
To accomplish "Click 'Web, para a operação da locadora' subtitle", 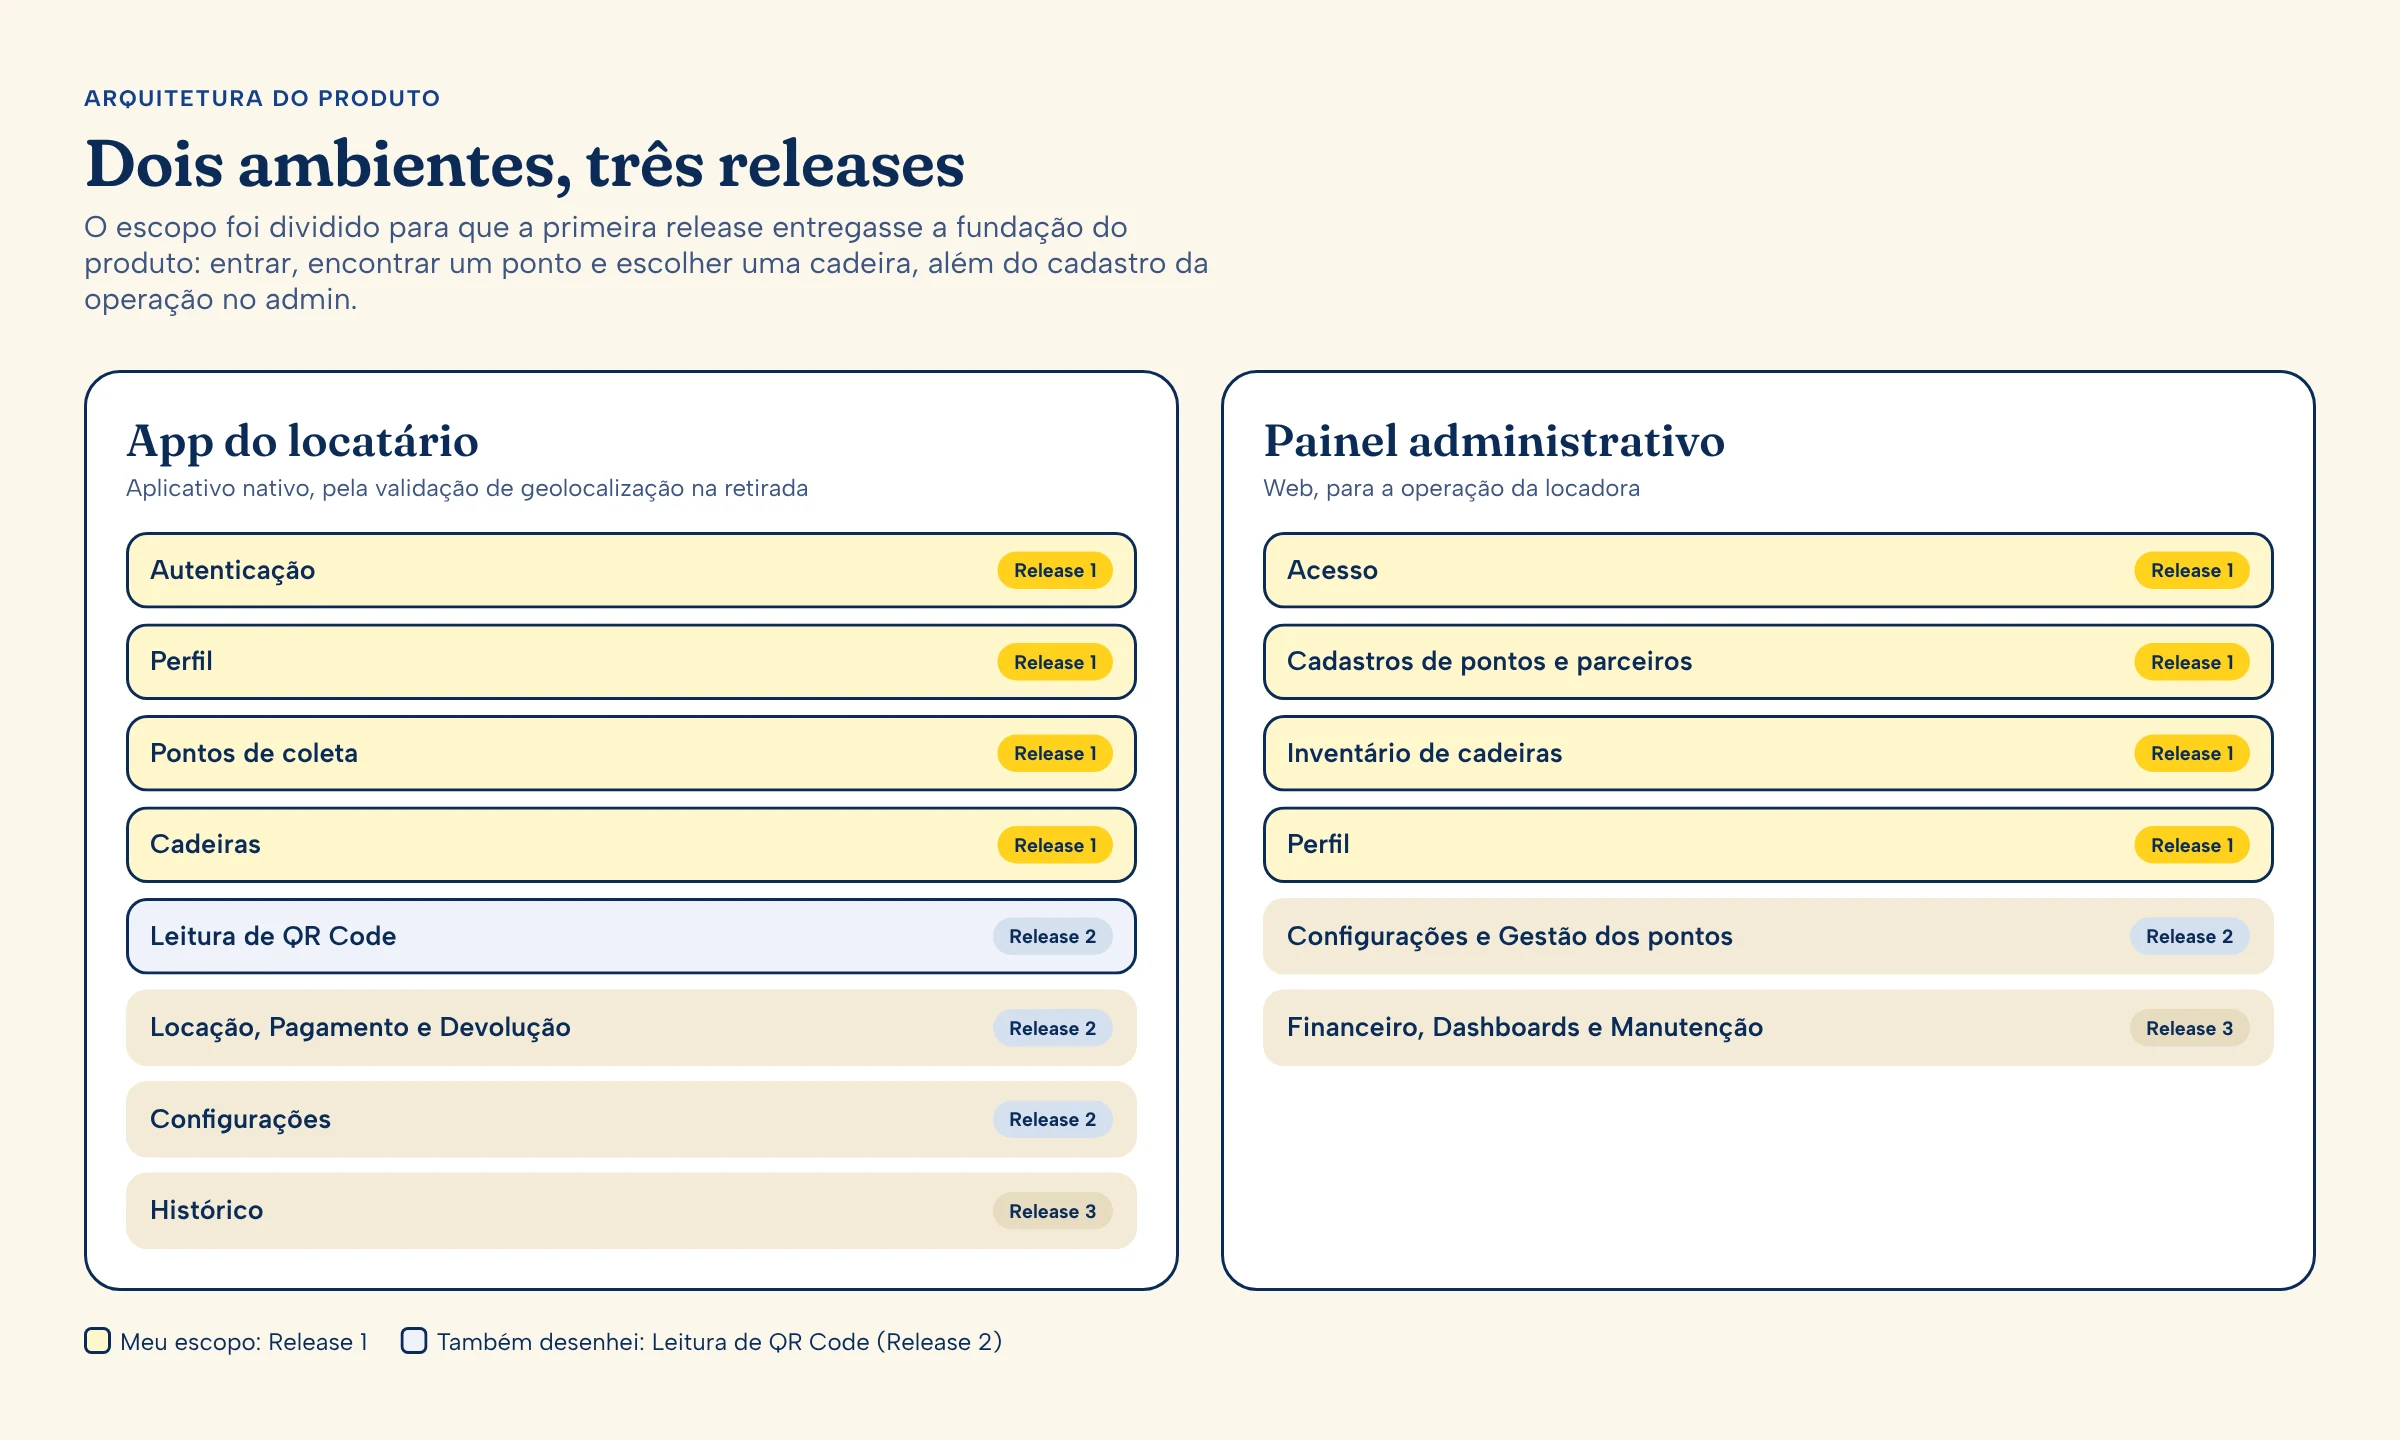I will pyautogui.click(x=1451, y=488).
